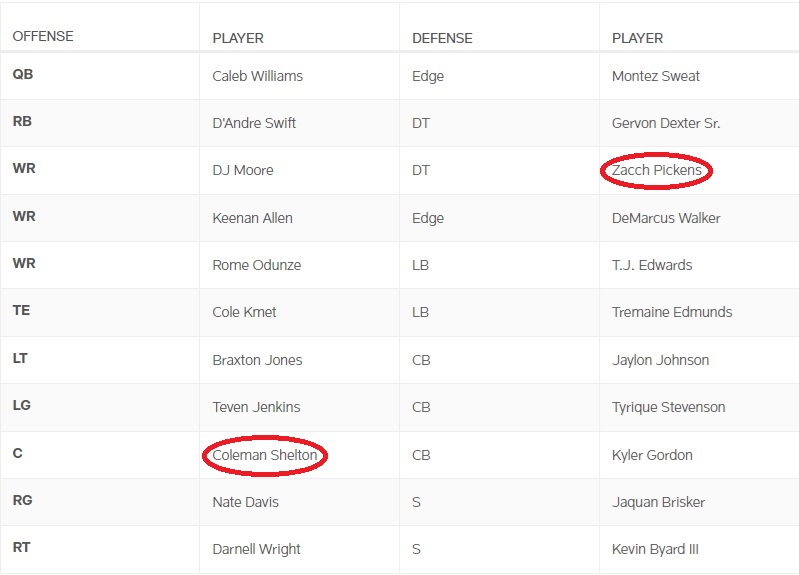Click Darnell Wright in the RT row

[x=256, y=549]
